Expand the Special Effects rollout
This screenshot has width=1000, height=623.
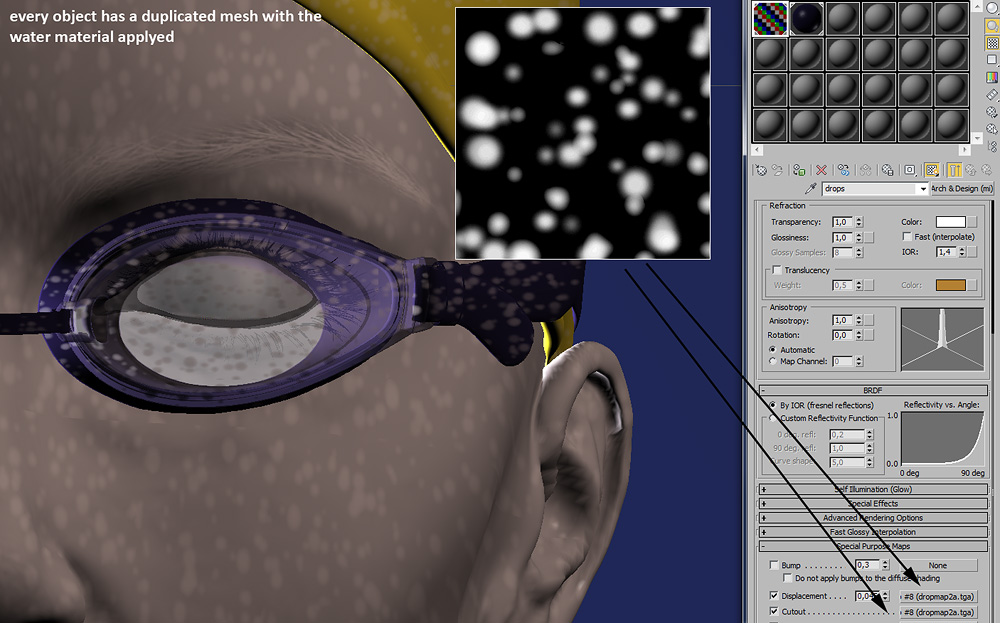point(873,504)
